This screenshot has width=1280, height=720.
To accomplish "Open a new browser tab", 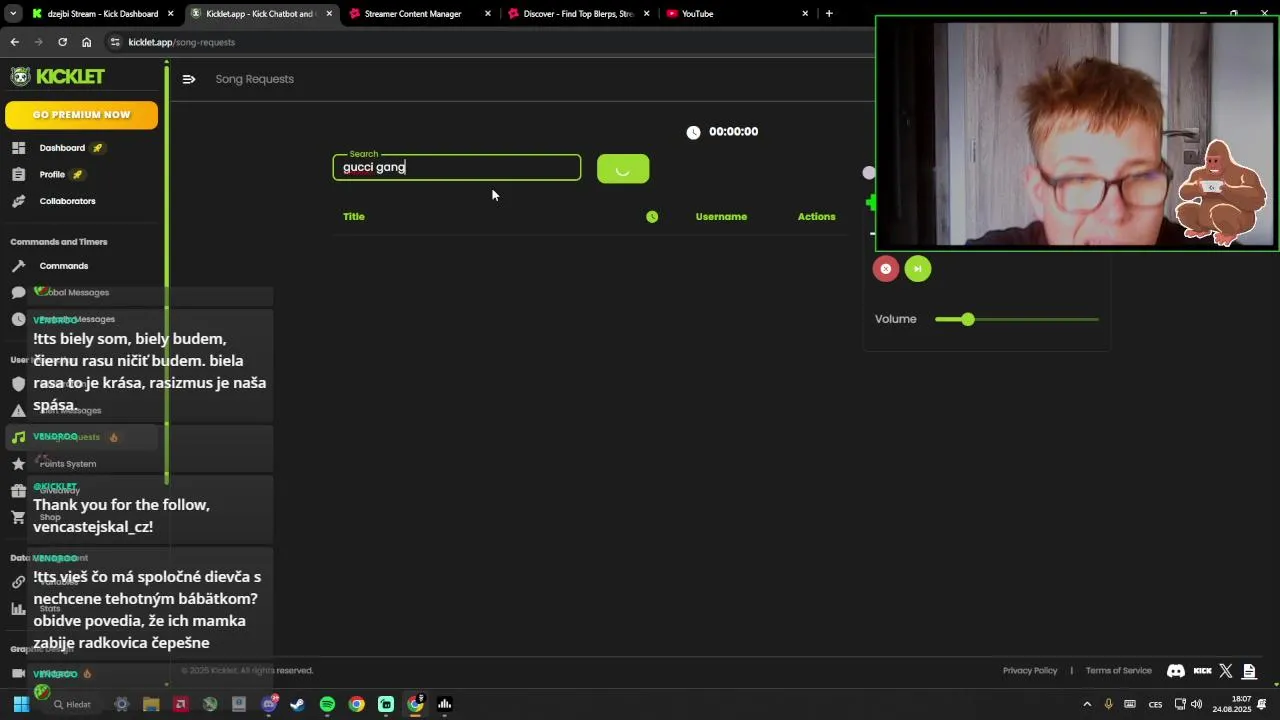I will click(829, 14).
